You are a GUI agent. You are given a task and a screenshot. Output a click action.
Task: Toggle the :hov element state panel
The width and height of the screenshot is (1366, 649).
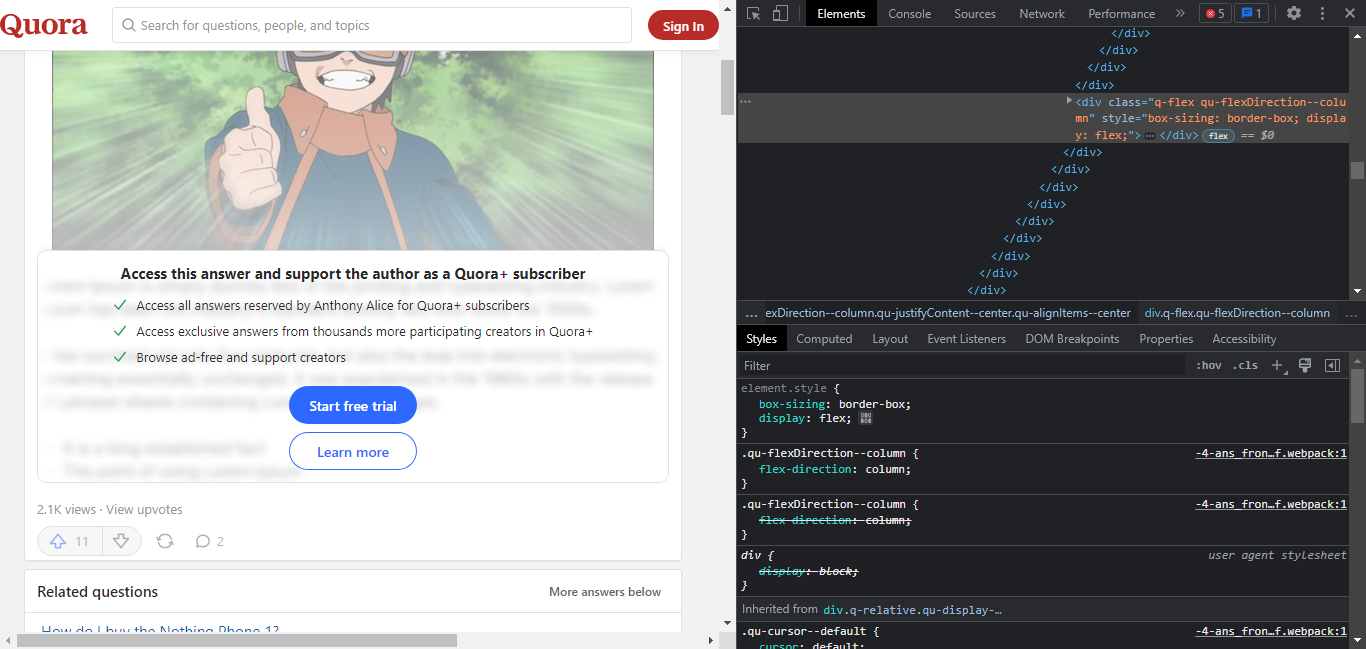pyautogui.click(x=1209, y=366)
